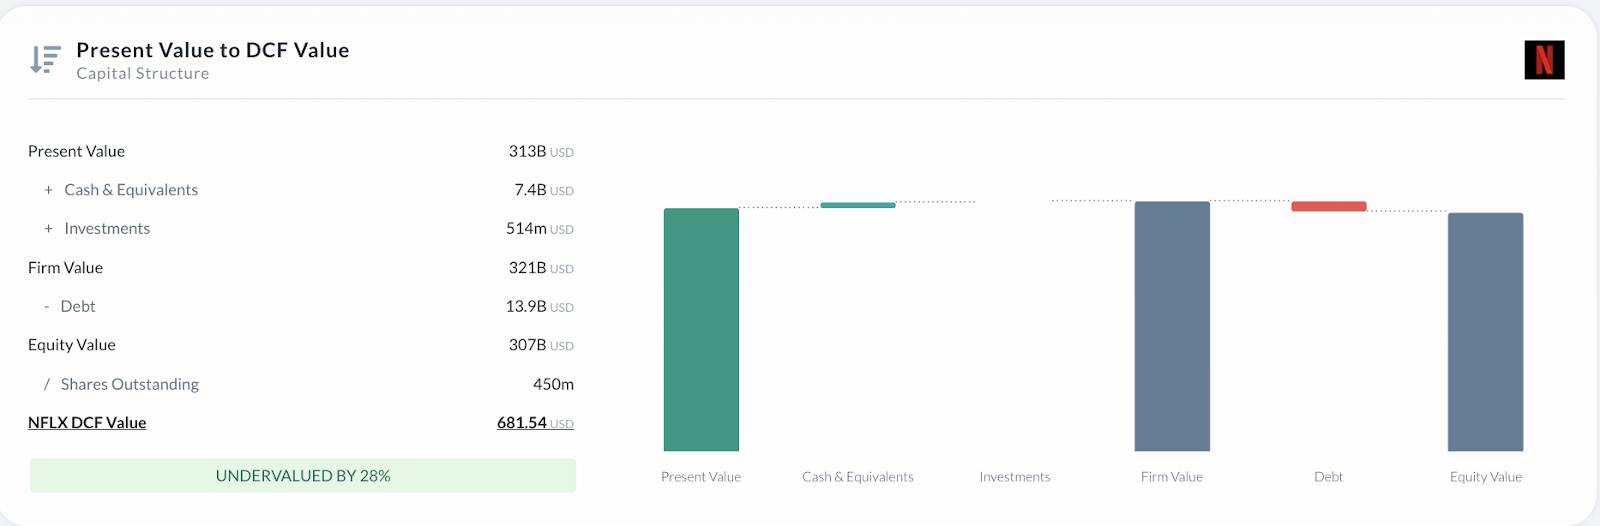Click the Equity Value chart bar

click(x=1485, y=332)
